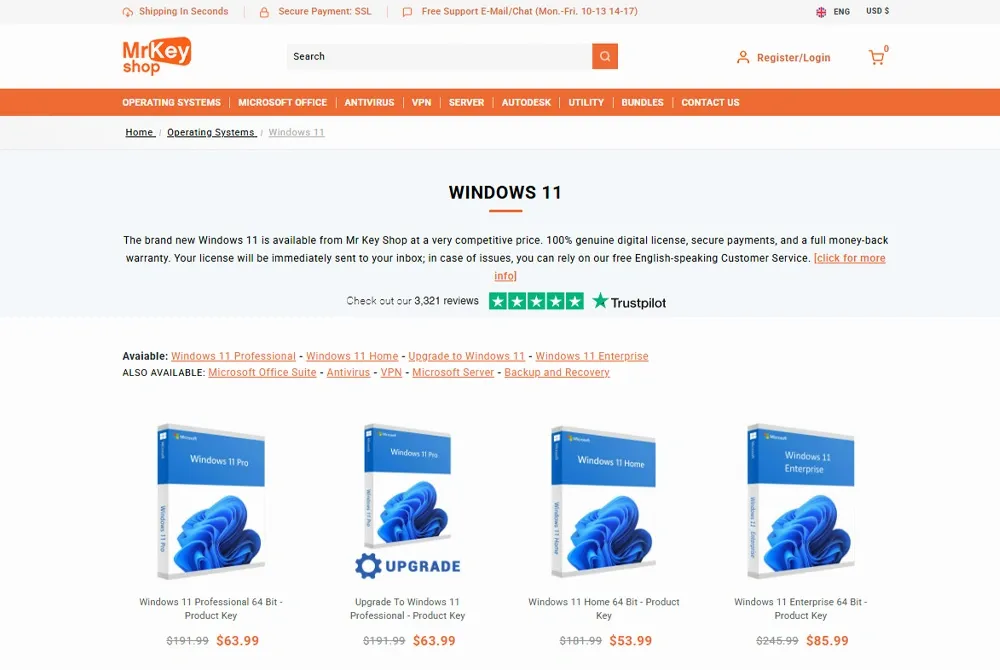The image size is (1000, 670).
Task: Click the Trustpilot five-star rating
Action: [536, 301]
